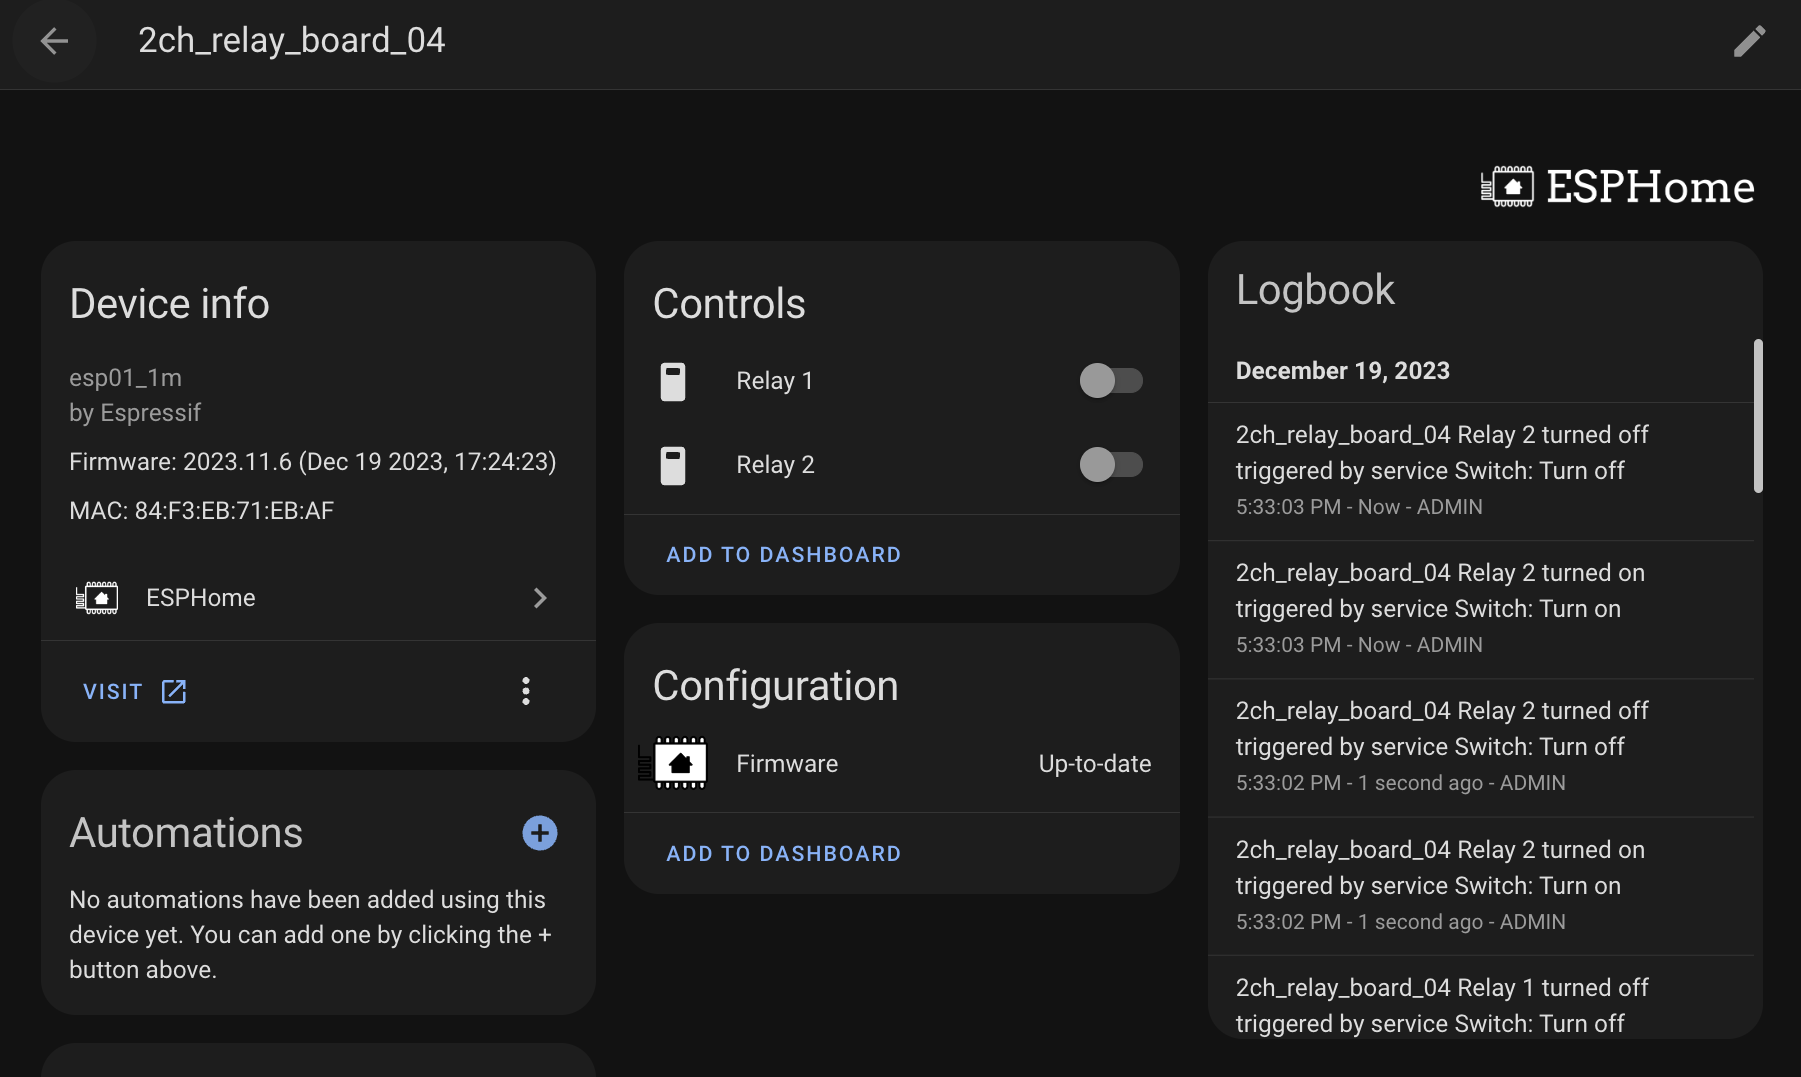Click the back arrow icon
This screenshot has width=1801, height=1077.
(54, 41)
